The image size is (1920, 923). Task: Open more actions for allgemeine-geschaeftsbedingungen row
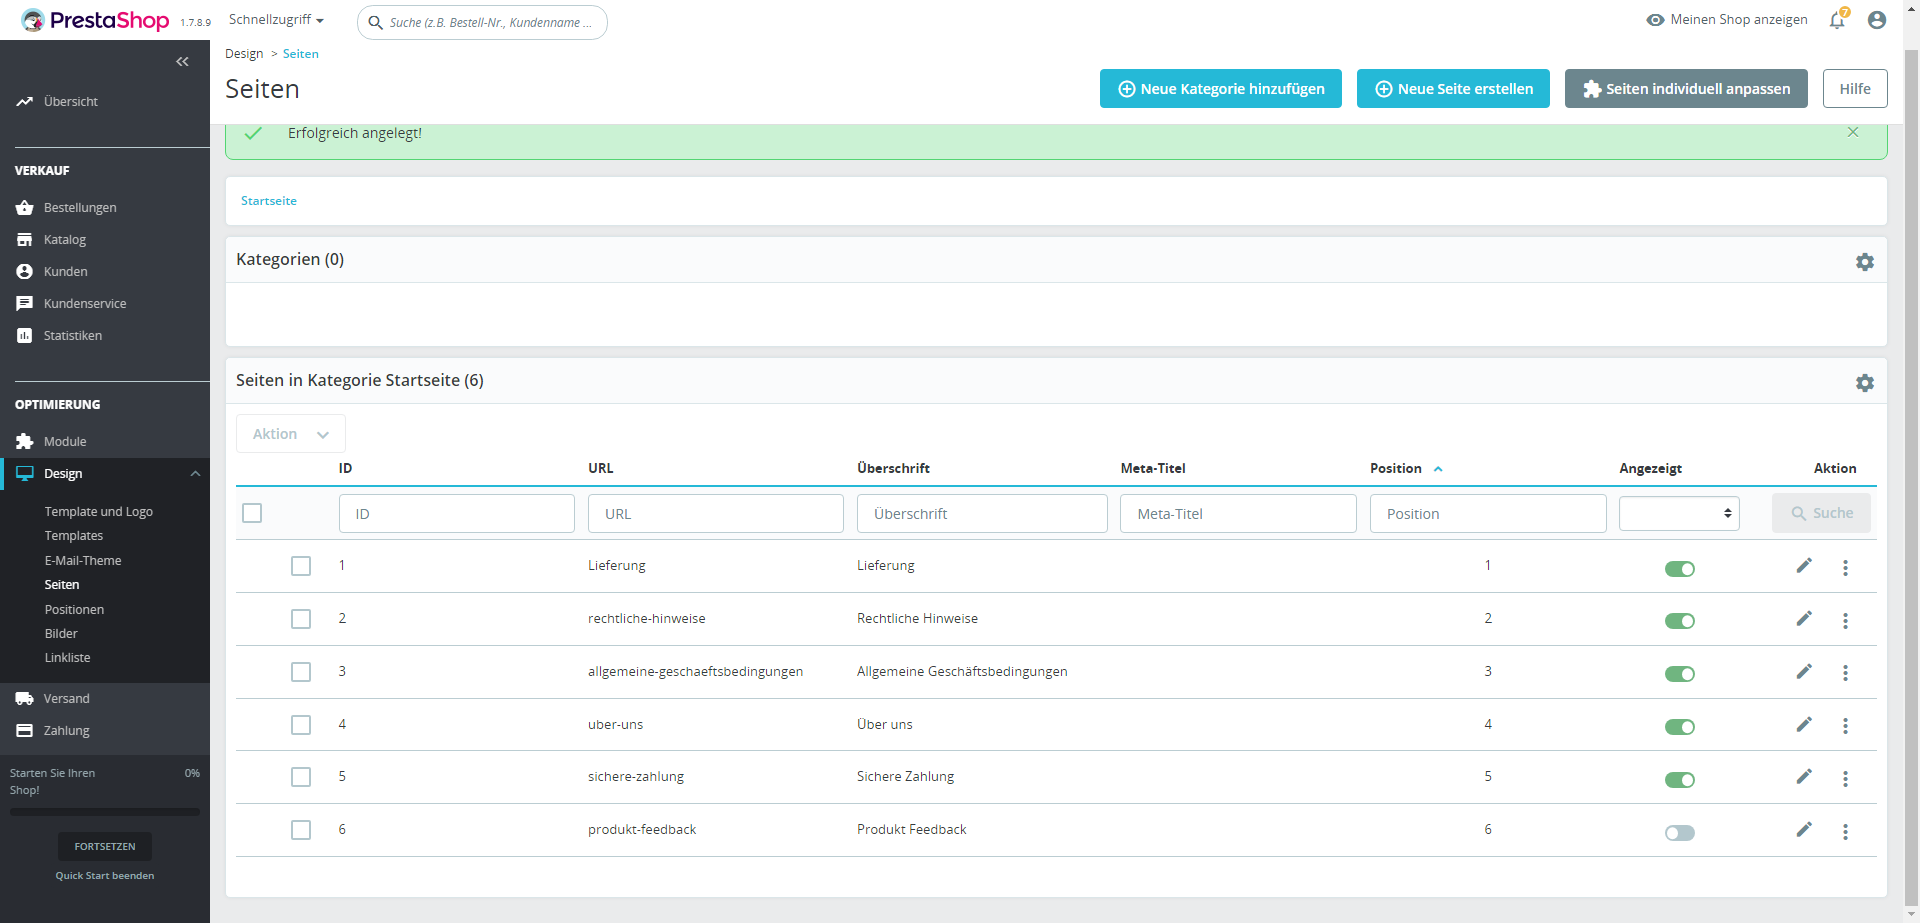1845,673
